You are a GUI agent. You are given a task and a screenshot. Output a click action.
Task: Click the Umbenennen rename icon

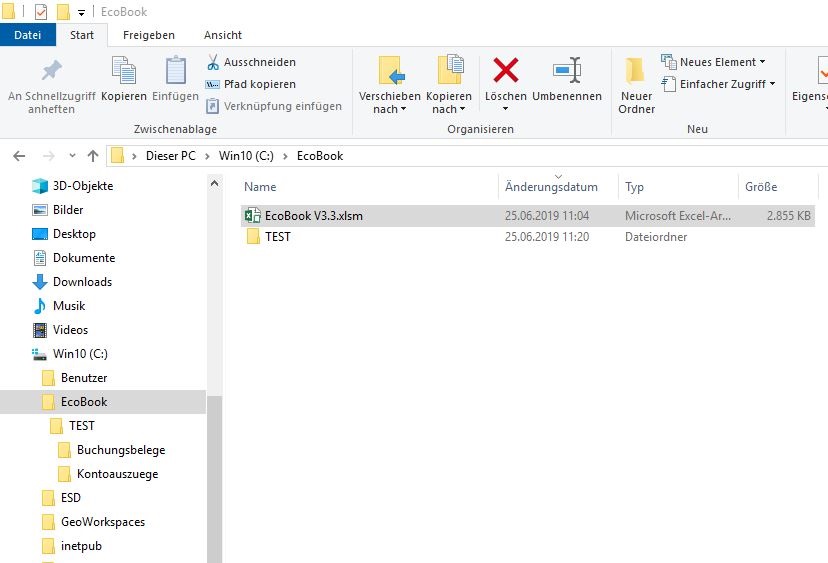[x=567, y=71]
